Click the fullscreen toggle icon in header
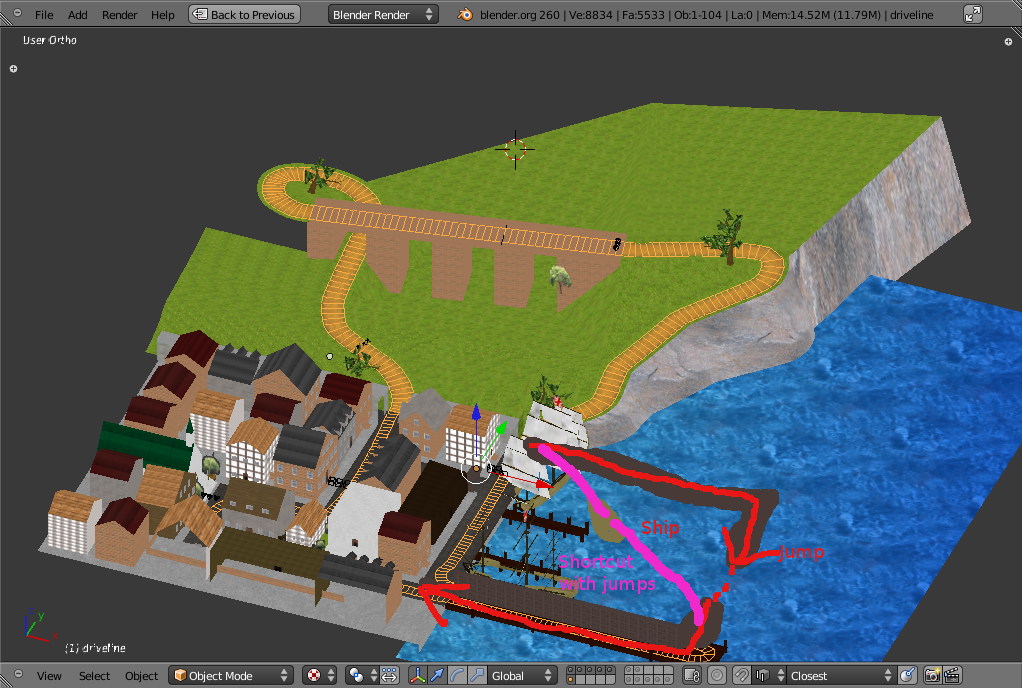 click(973, 15)
